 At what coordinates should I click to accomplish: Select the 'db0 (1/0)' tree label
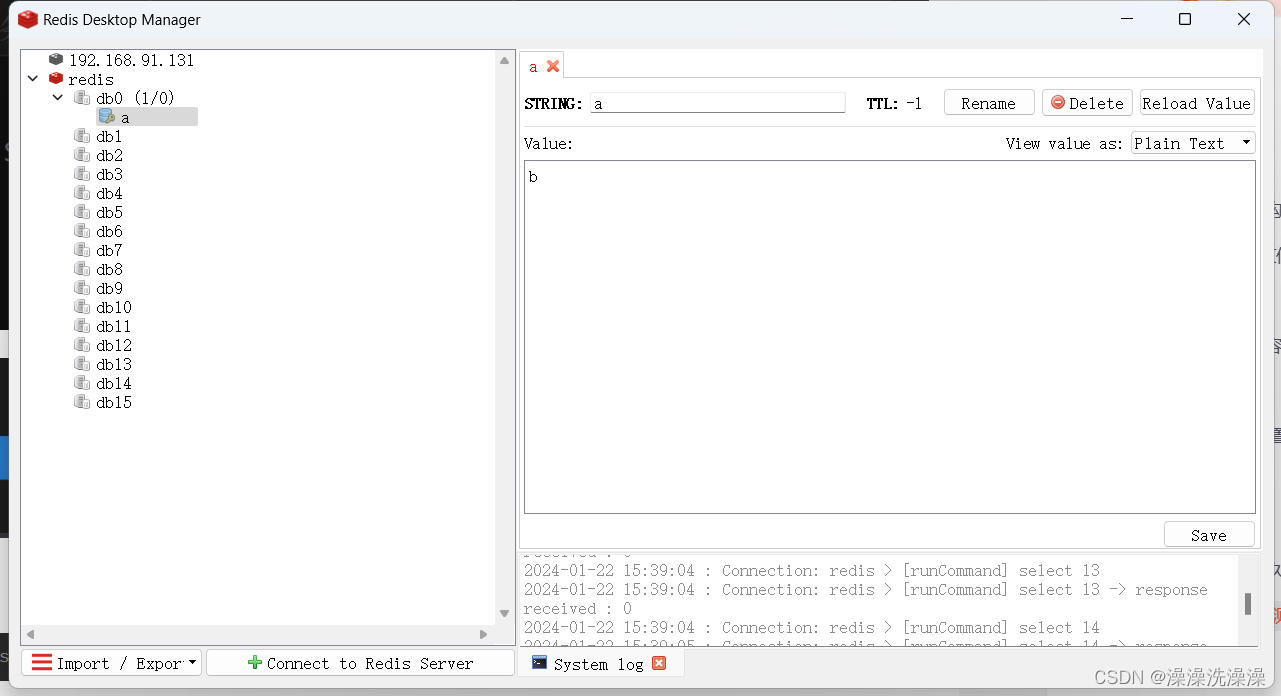(x=136, y=98)
